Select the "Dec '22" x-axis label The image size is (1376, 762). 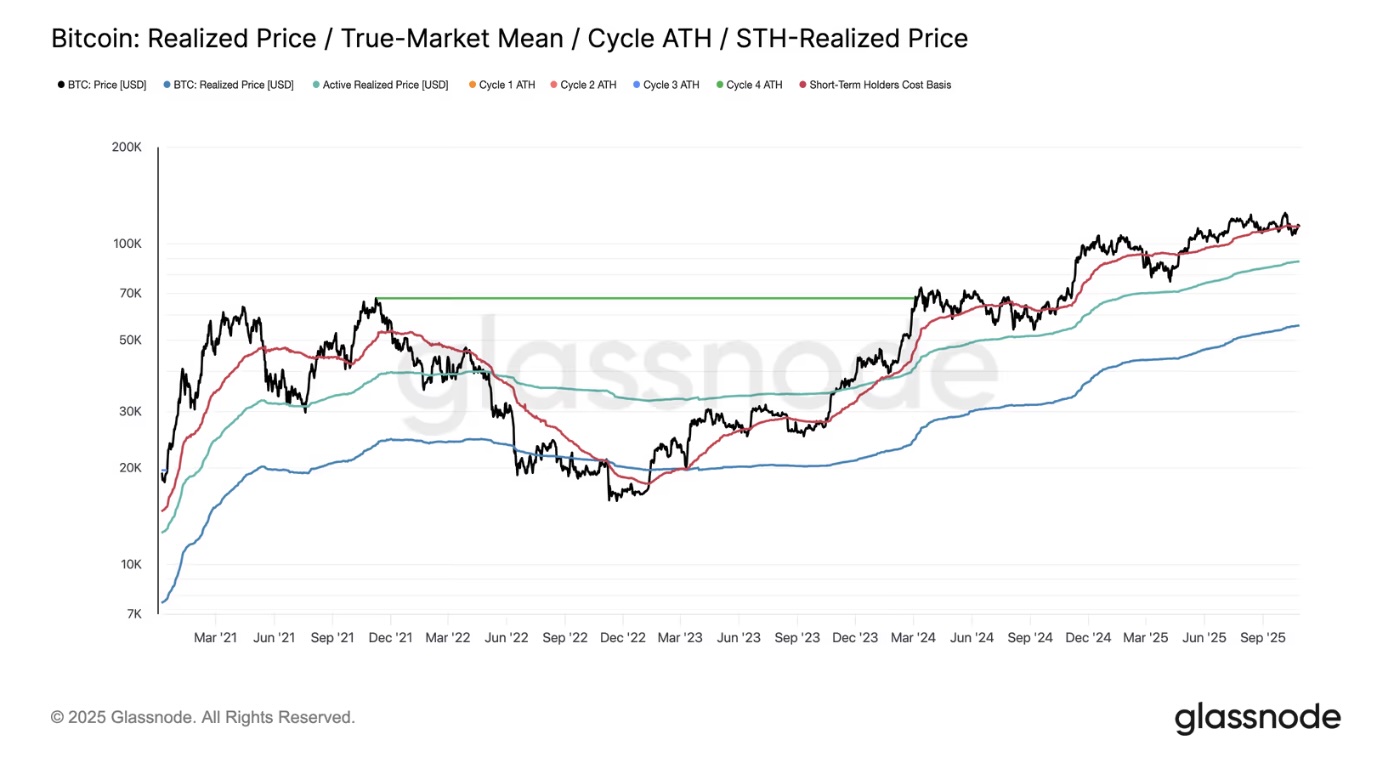point(622,638)
